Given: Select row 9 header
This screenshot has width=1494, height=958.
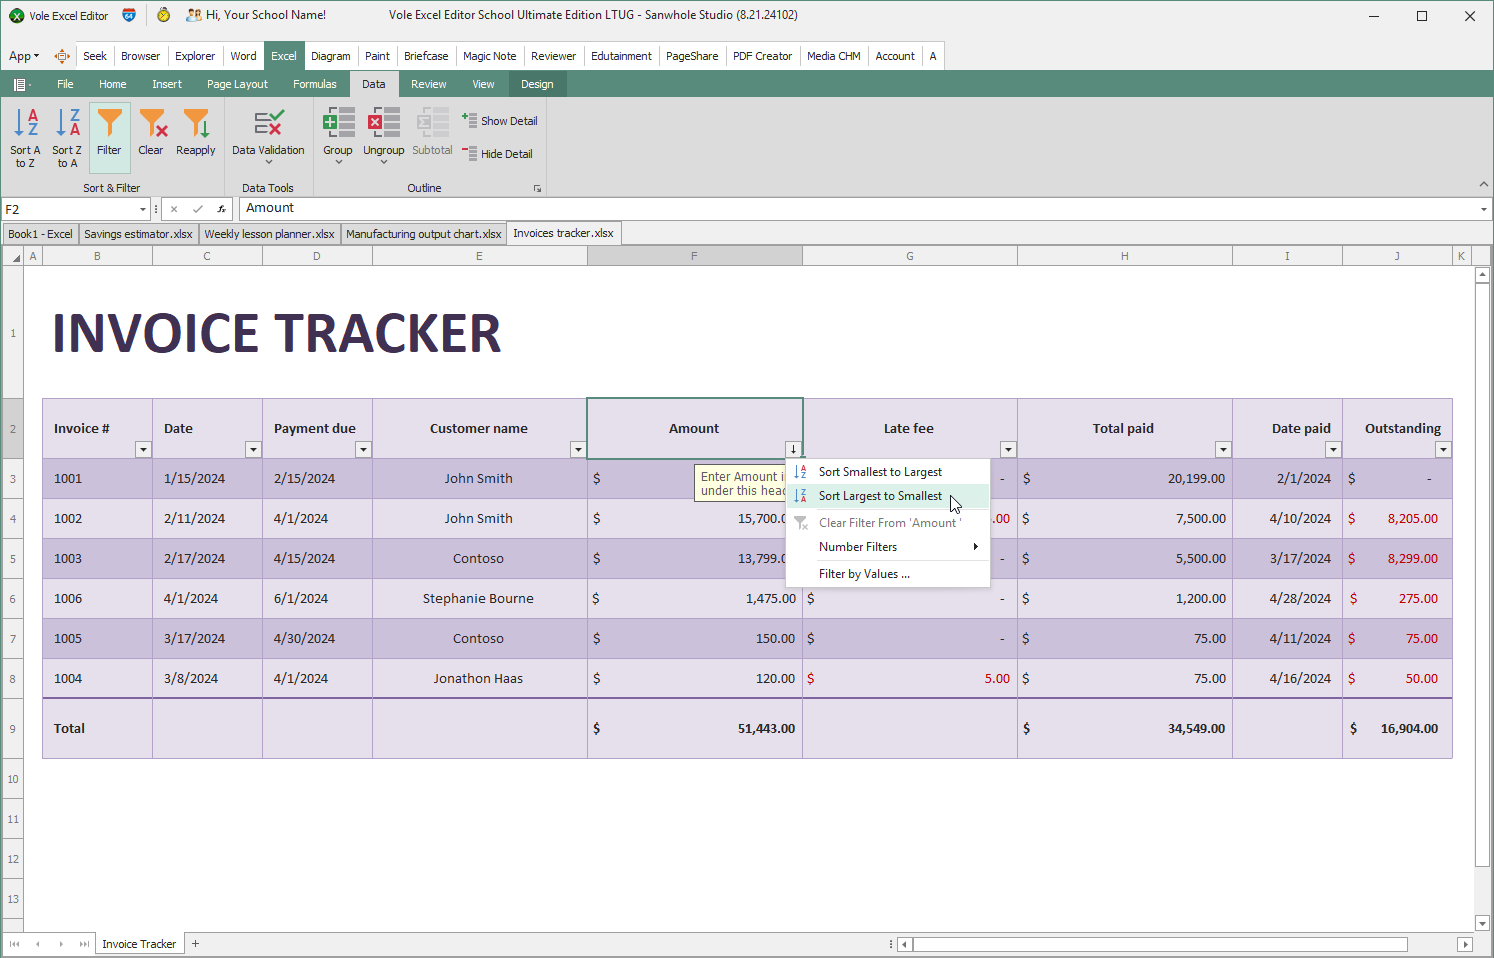Looking at the screenshot, I should point(13,729).
